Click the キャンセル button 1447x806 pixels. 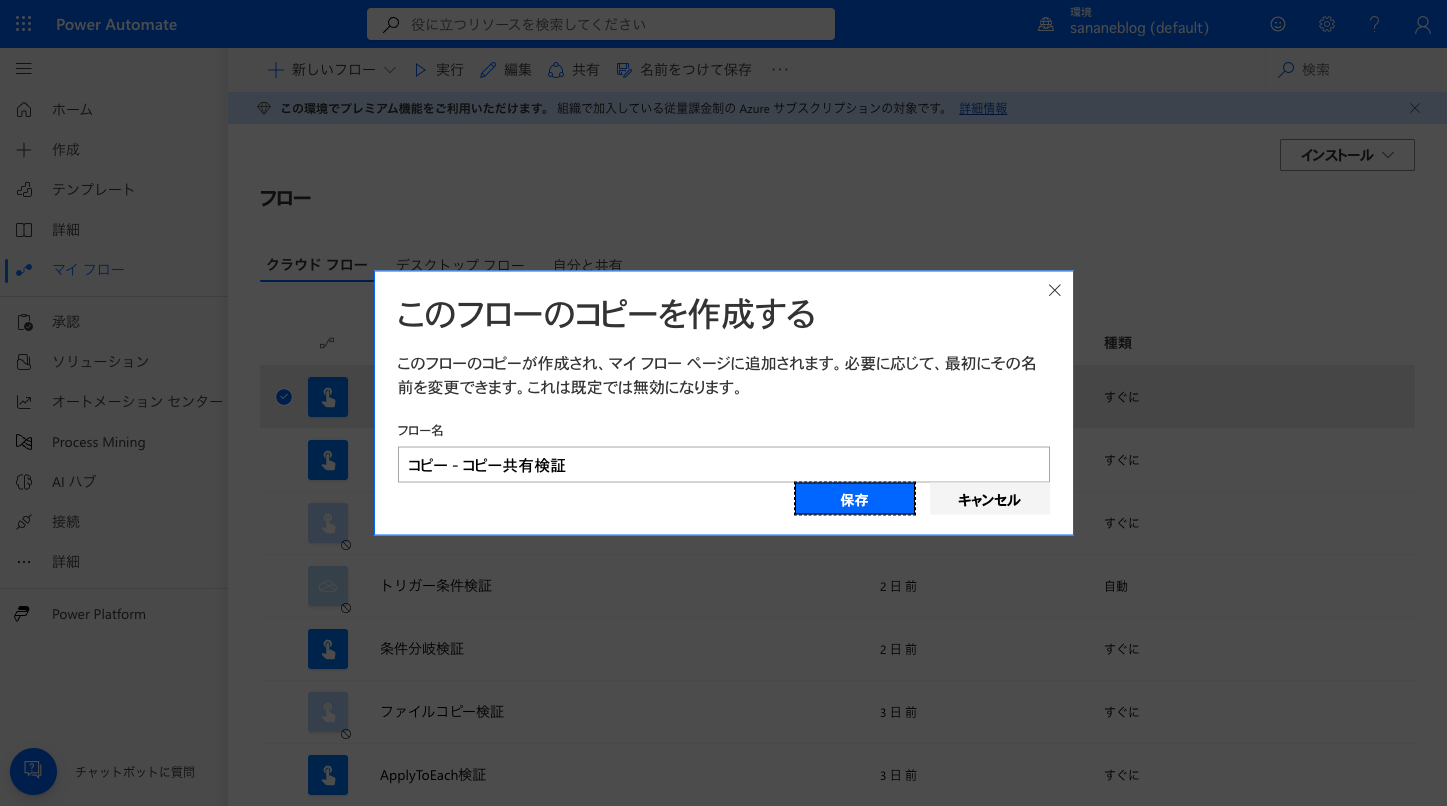[989, 499]
